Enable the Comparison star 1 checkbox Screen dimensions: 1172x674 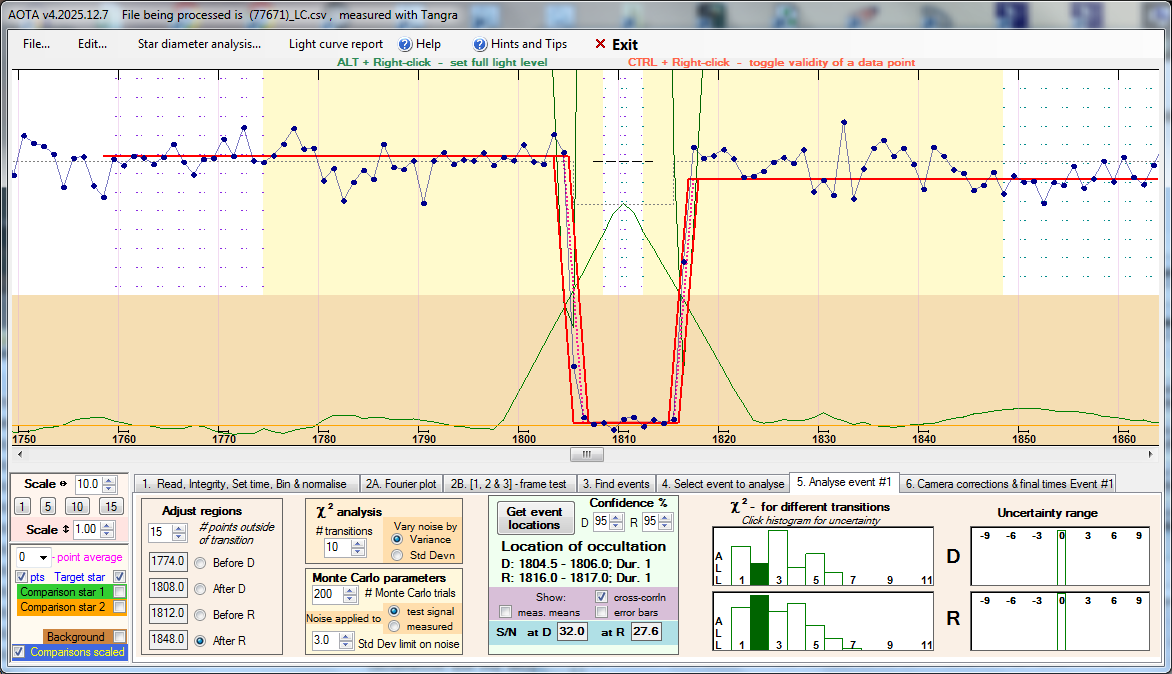[x=120, y=592]
